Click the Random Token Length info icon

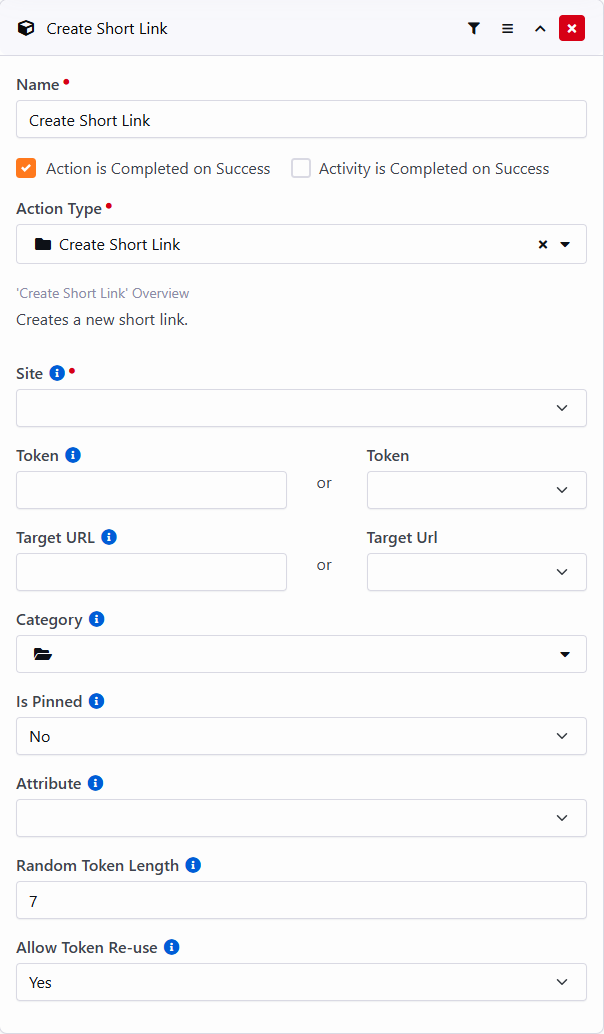pyautogui.click(x=193, y=865)
